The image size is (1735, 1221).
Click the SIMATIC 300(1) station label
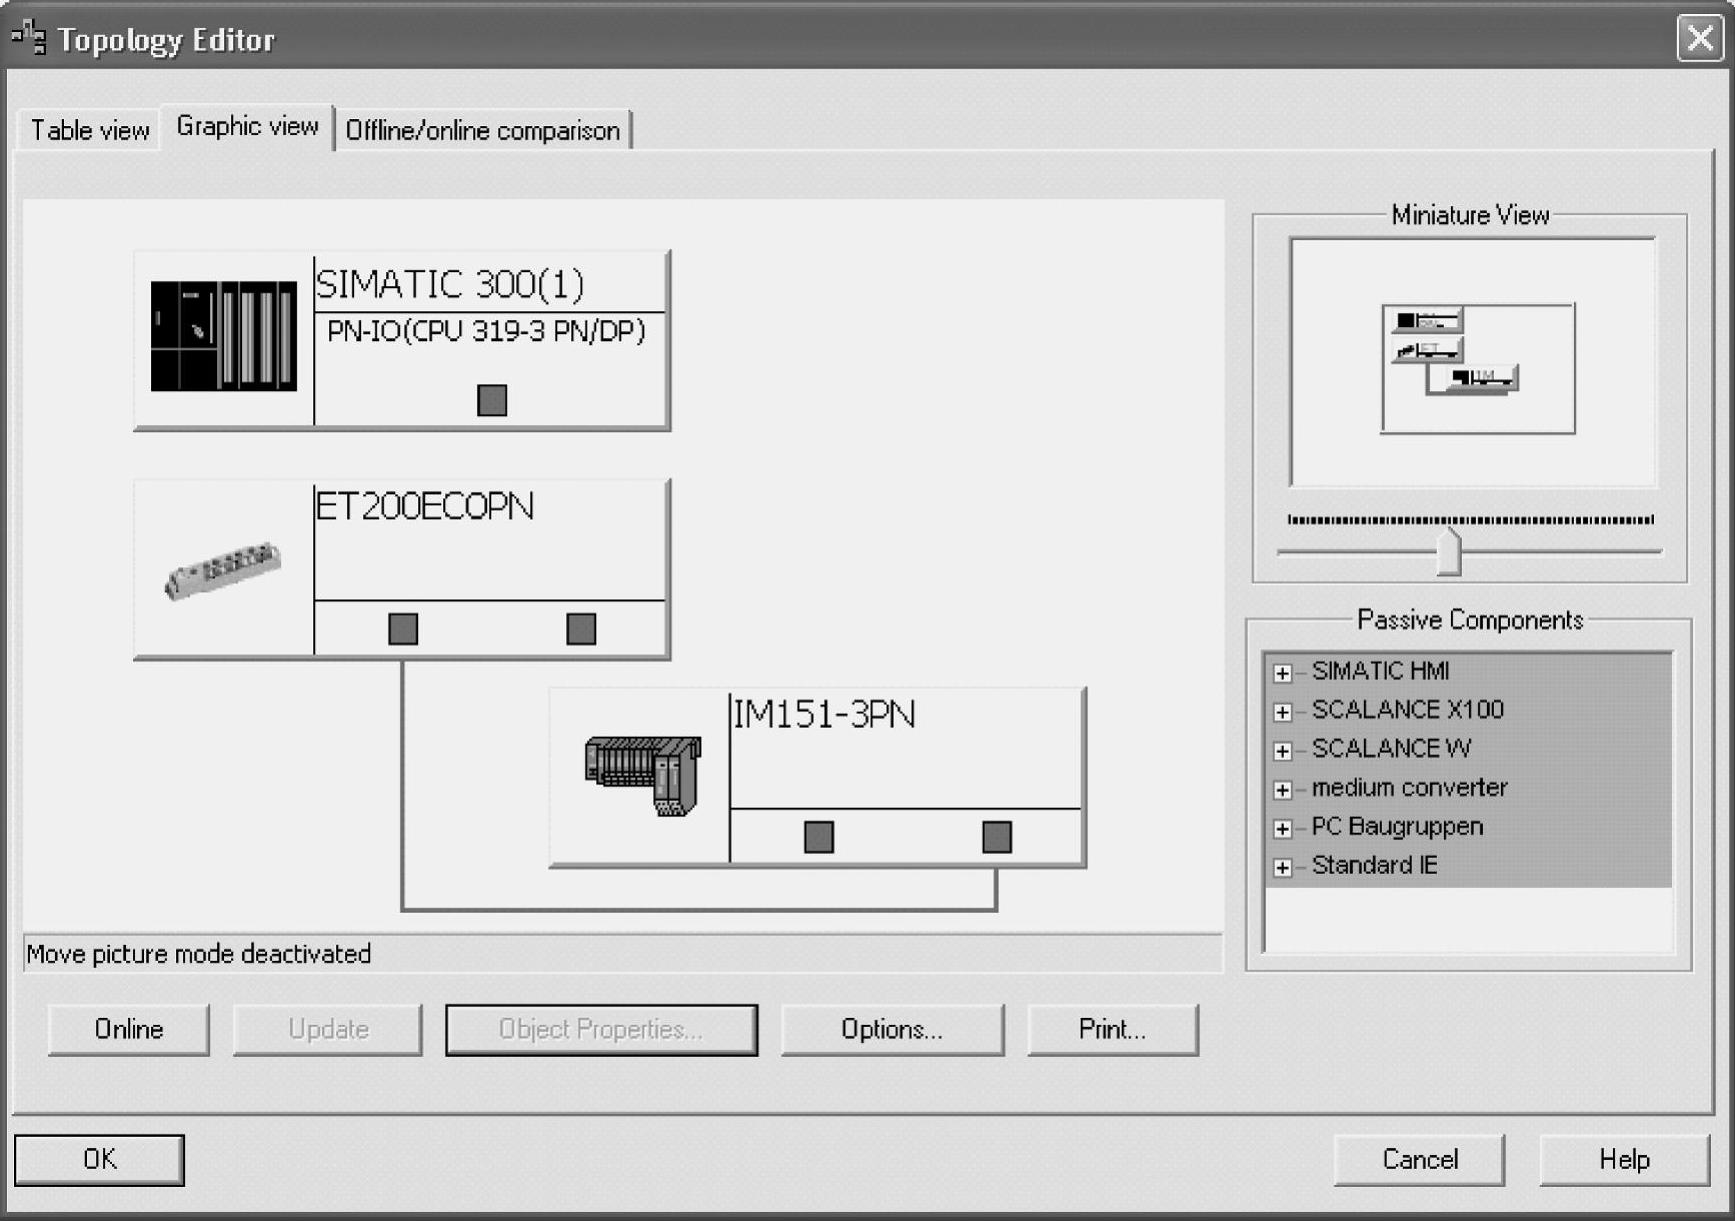450,285
